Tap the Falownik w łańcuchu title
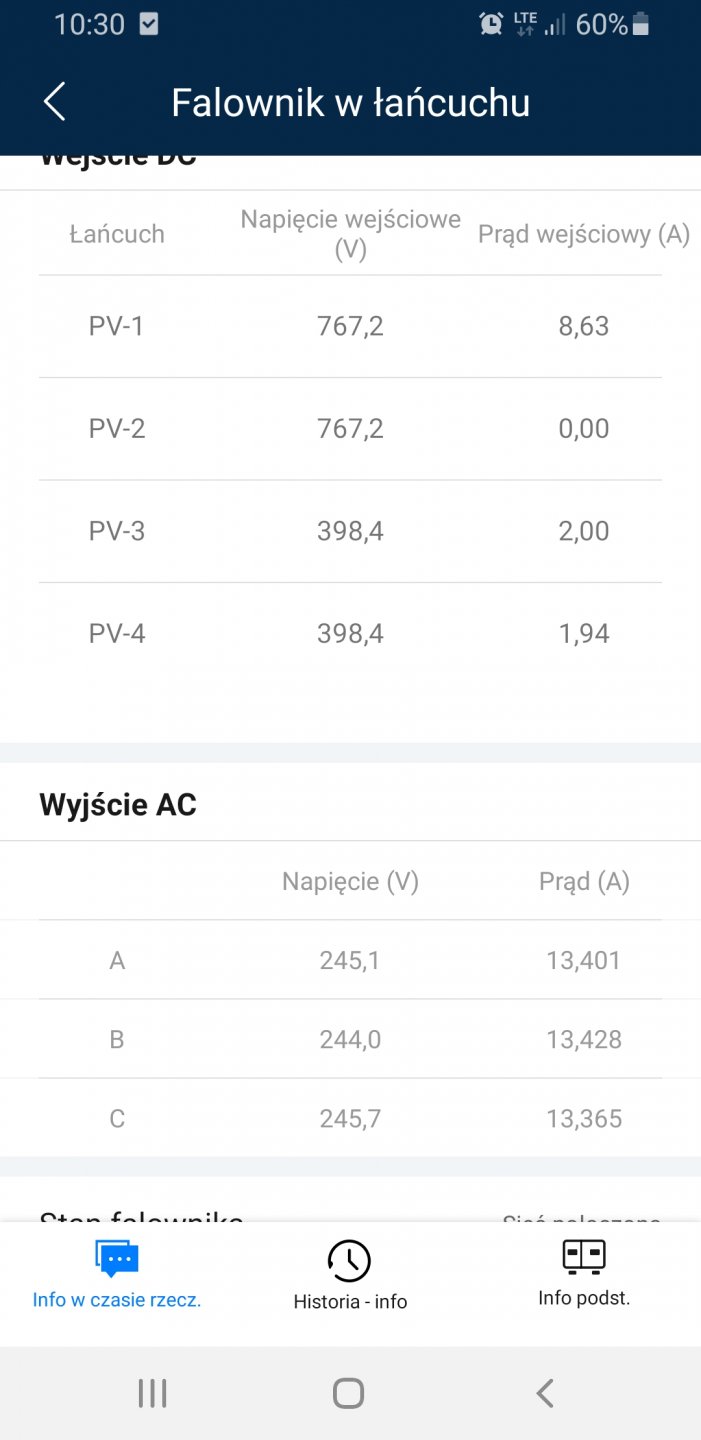The height and width of the screenshot is (1440, 701). click(350, 102)
